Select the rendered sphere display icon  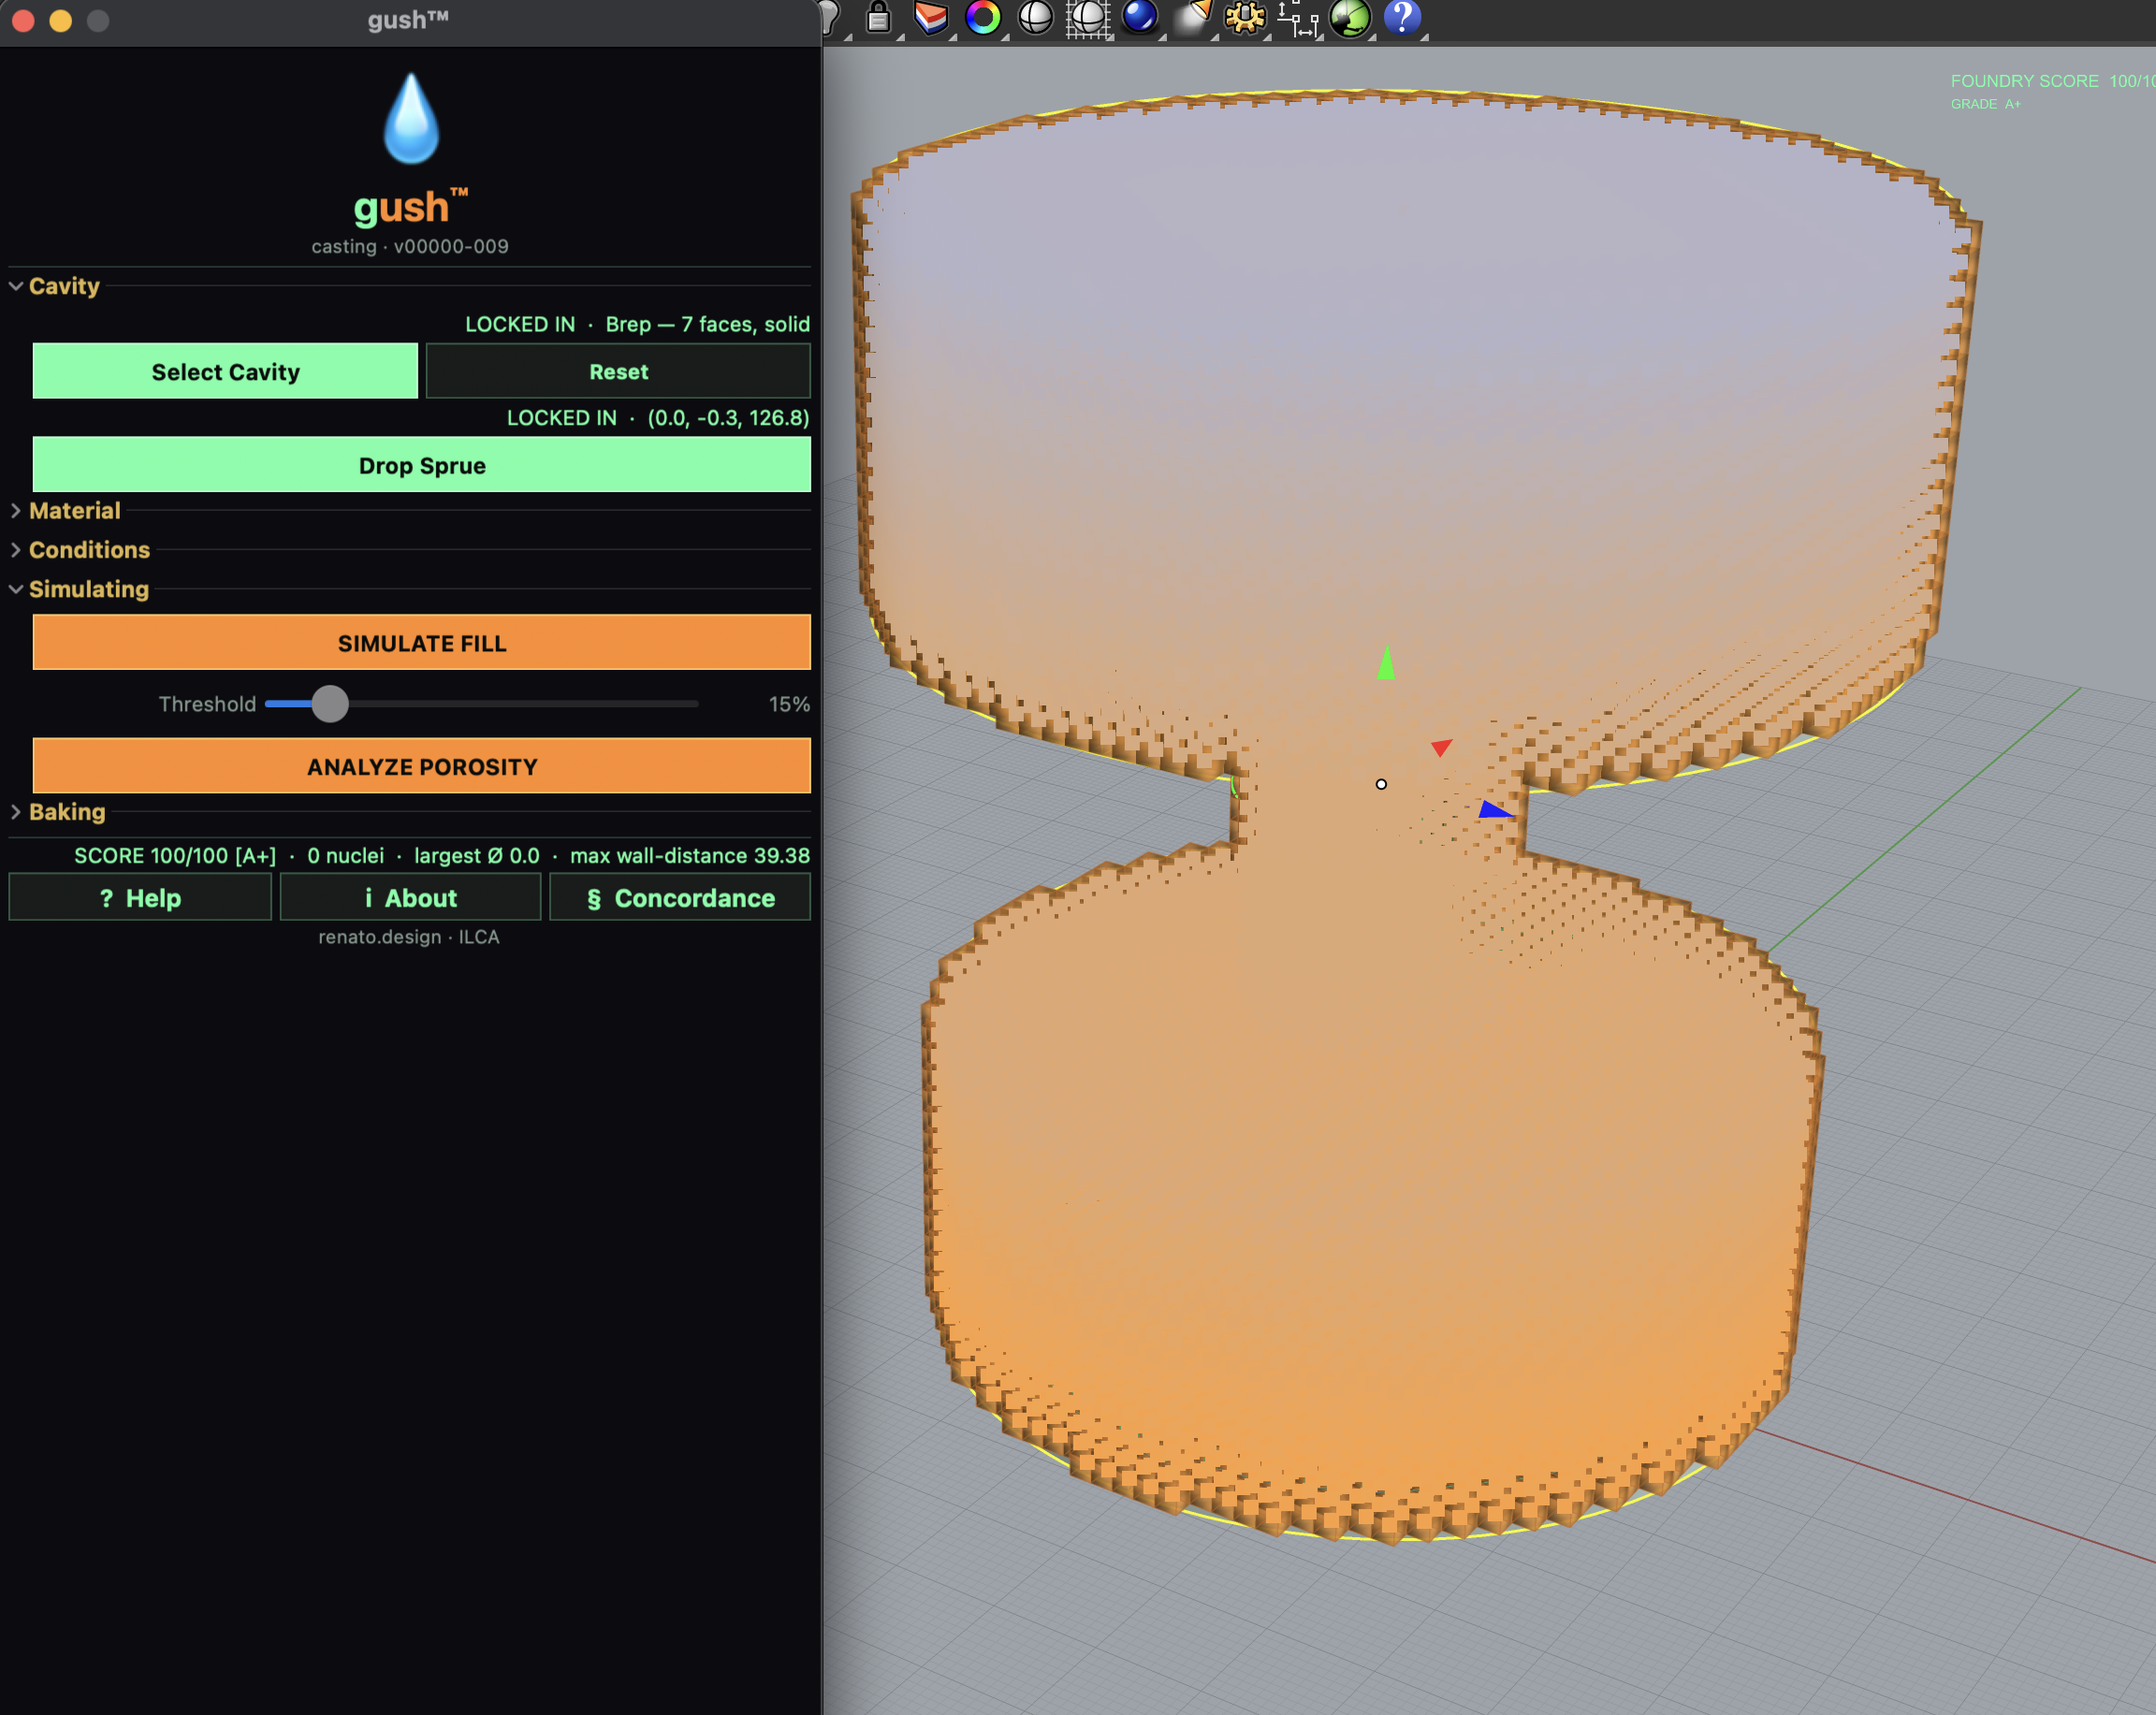pyautogui.click(x=1034, y=18)
